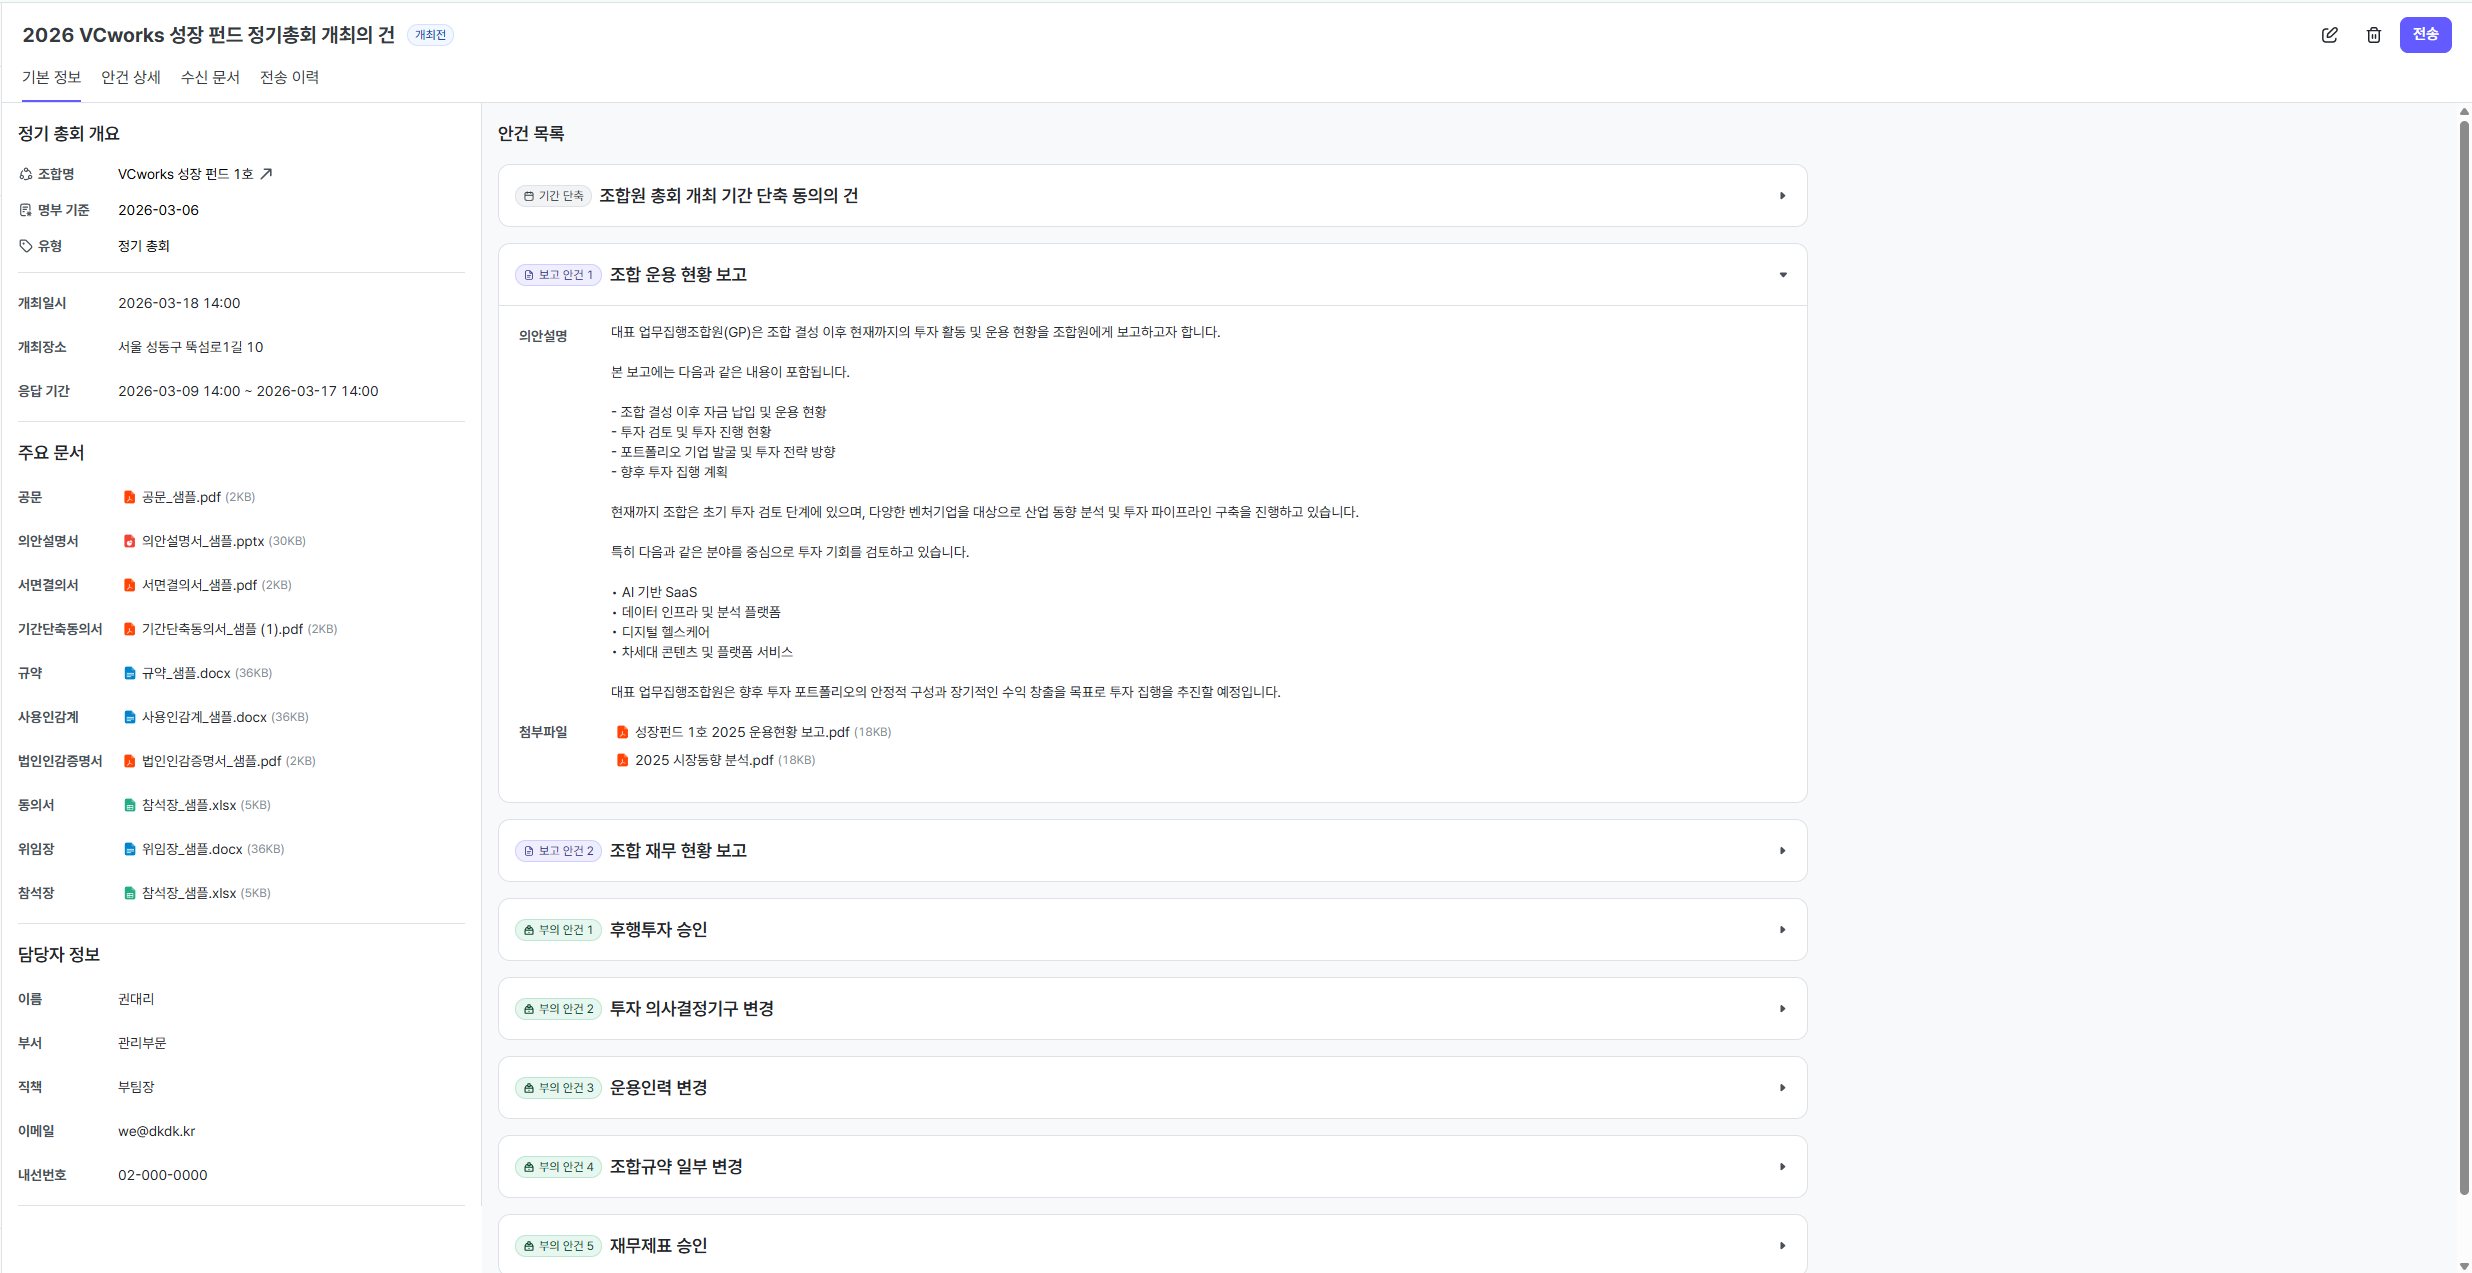
Task: Click the 의안설명서_샘플.pptx file icon
Action: click(129, 541)
